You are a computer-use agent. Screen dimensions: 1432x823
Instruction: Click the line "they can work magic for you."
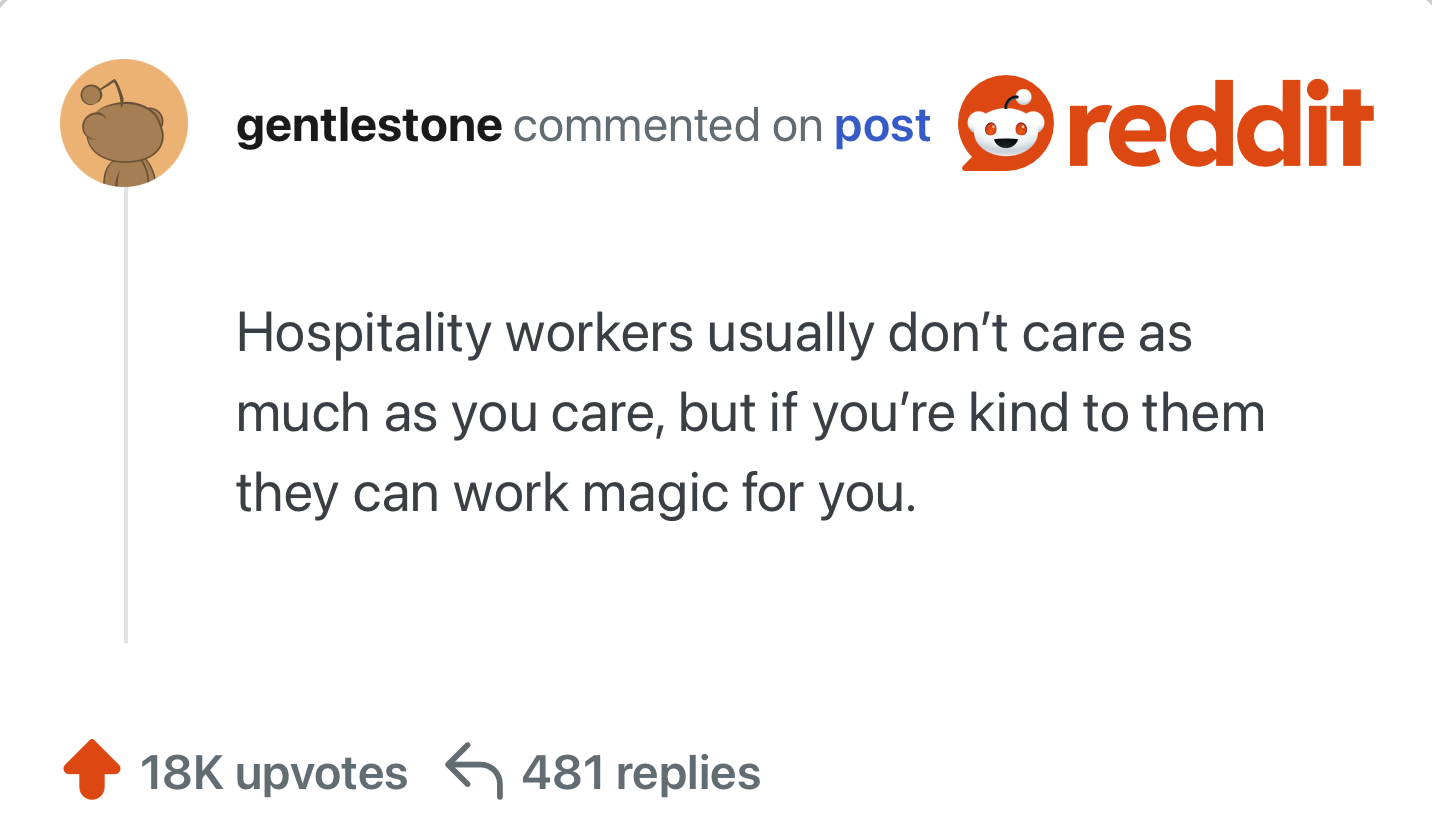click(576, 494)
